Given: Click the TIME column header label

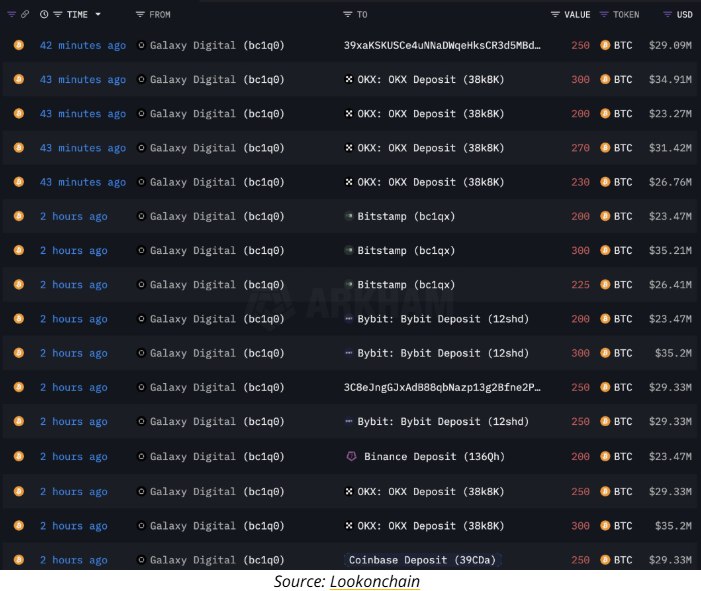Looking at the screenshot, I should pyautogui.click(x=77, y=15).
